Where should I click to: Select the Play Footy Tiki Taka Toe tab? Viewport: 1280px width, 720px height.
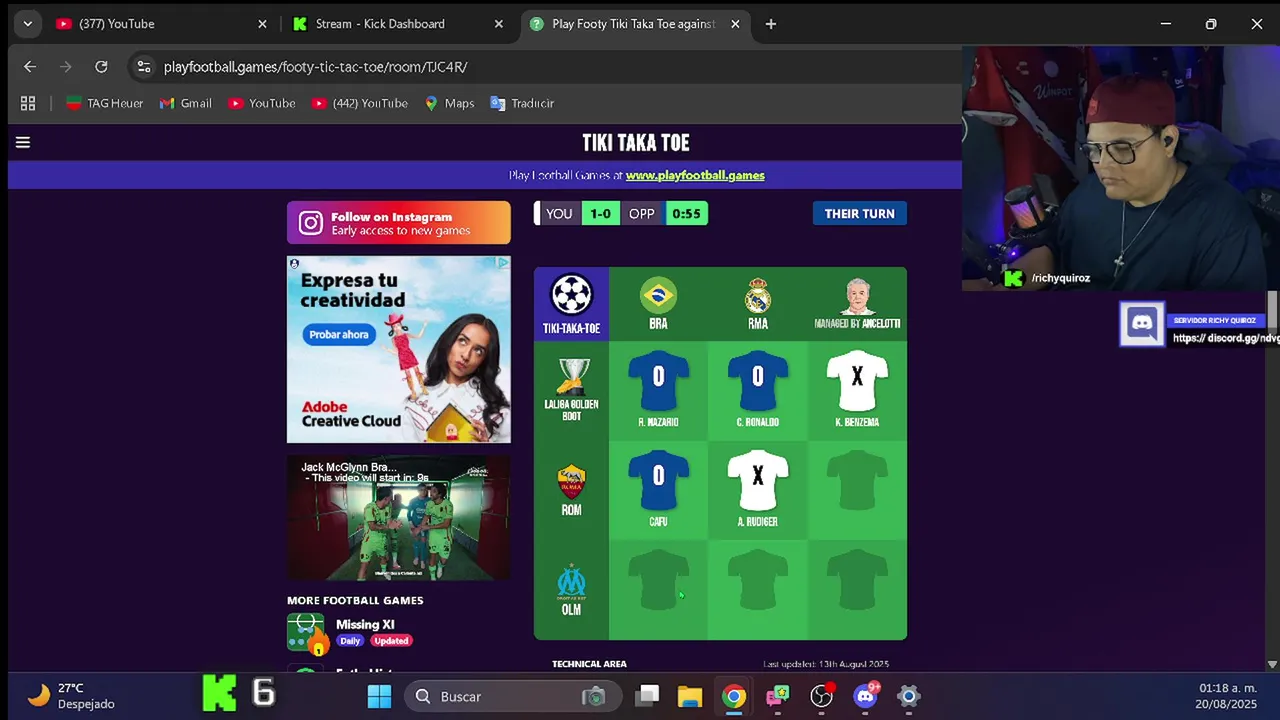point(634,24)
